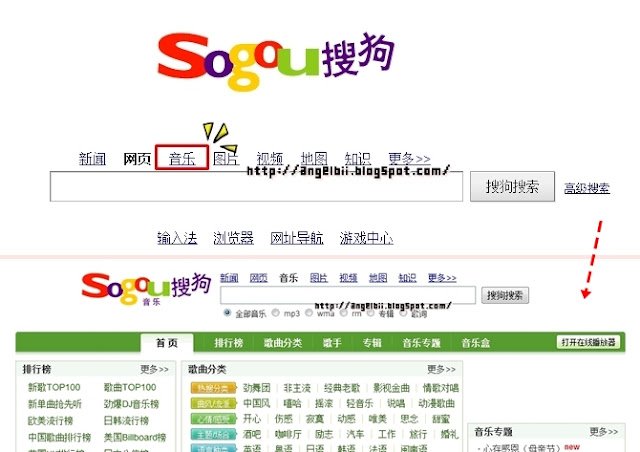Select the rm radio button
Image resolution: width=640 pixels, height=452 pixels.
coord(344,313)
